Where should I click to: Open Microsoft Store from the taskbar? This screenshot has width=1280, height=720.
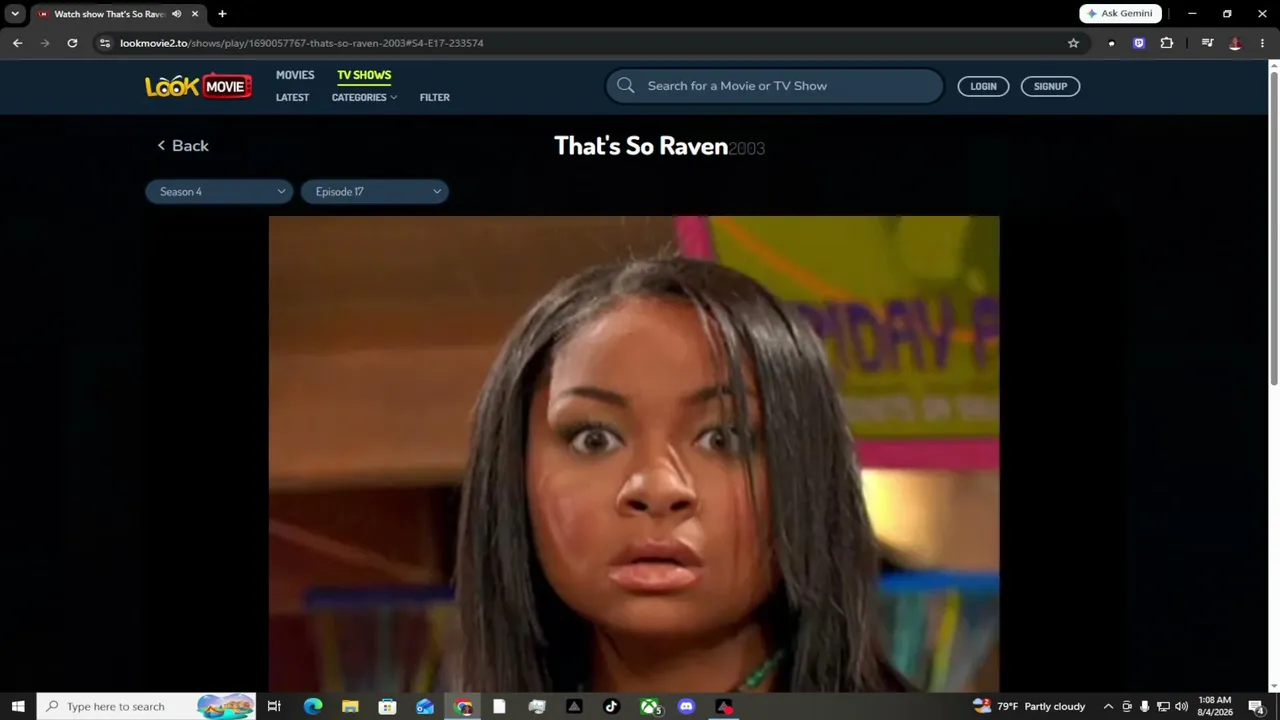pyautogui.click(x=387, y=706)
